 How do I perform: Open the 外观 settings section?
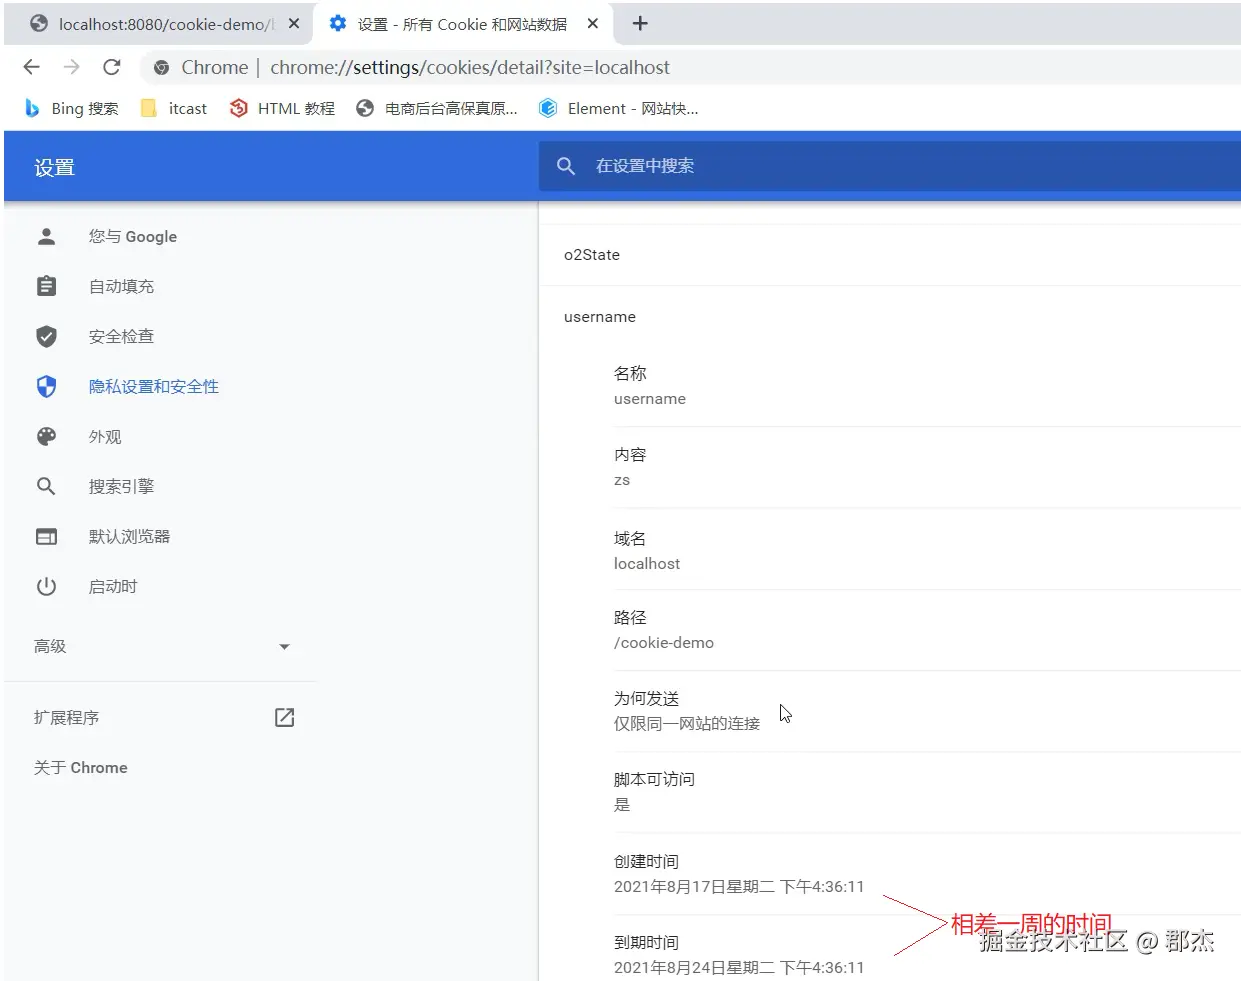(x=105, y=436)
